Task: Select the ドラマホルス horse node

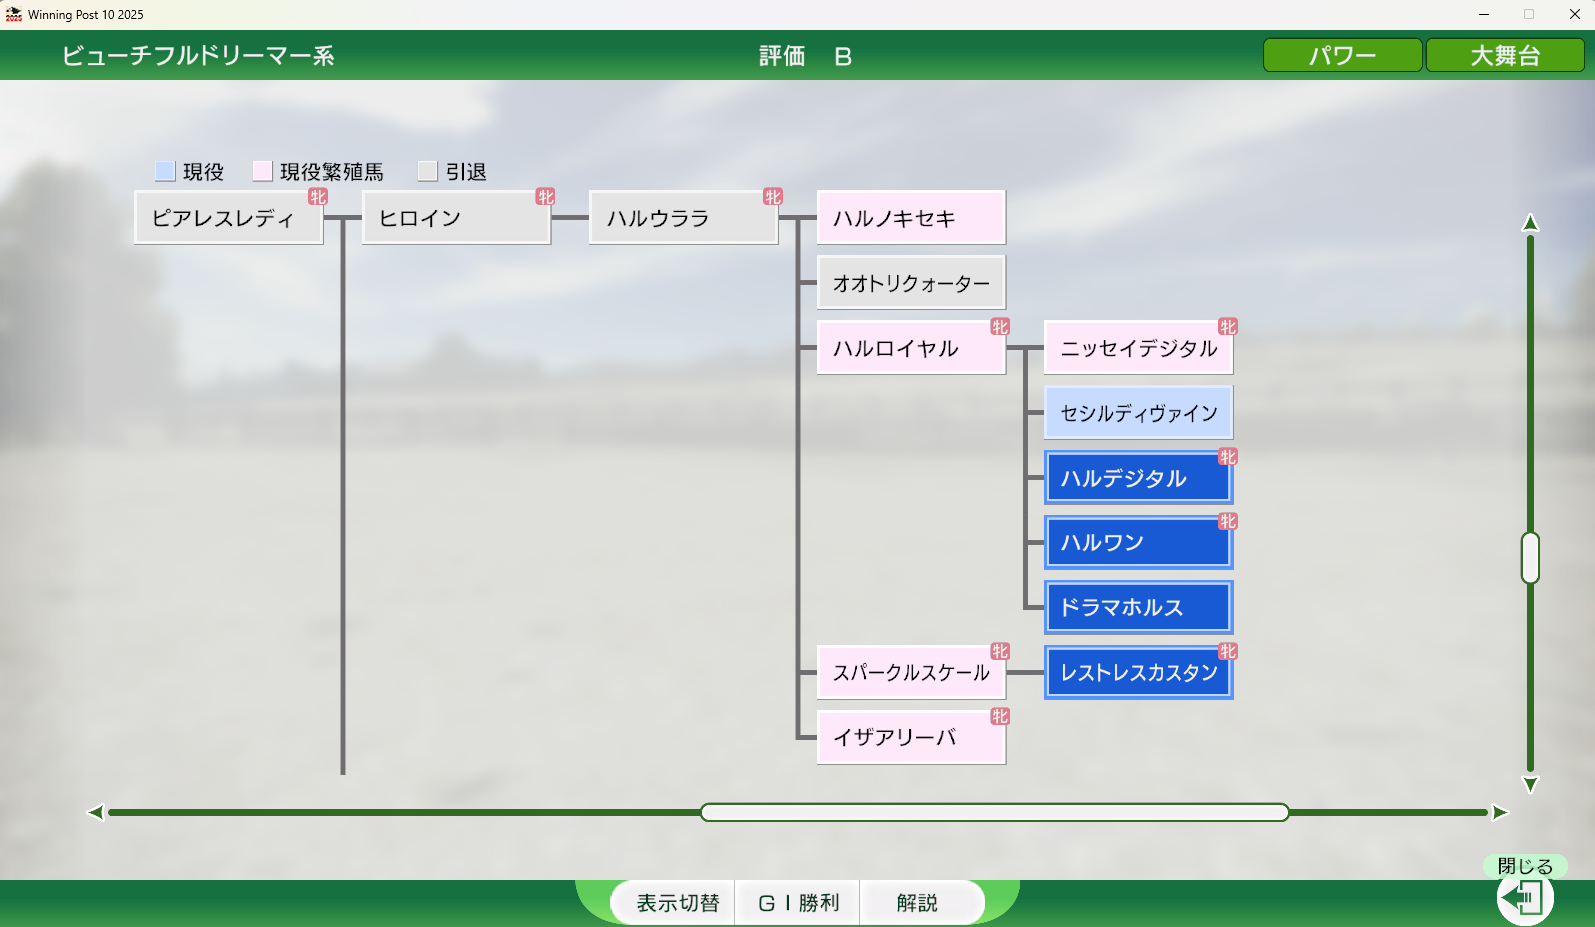Action: point(1139,607)
